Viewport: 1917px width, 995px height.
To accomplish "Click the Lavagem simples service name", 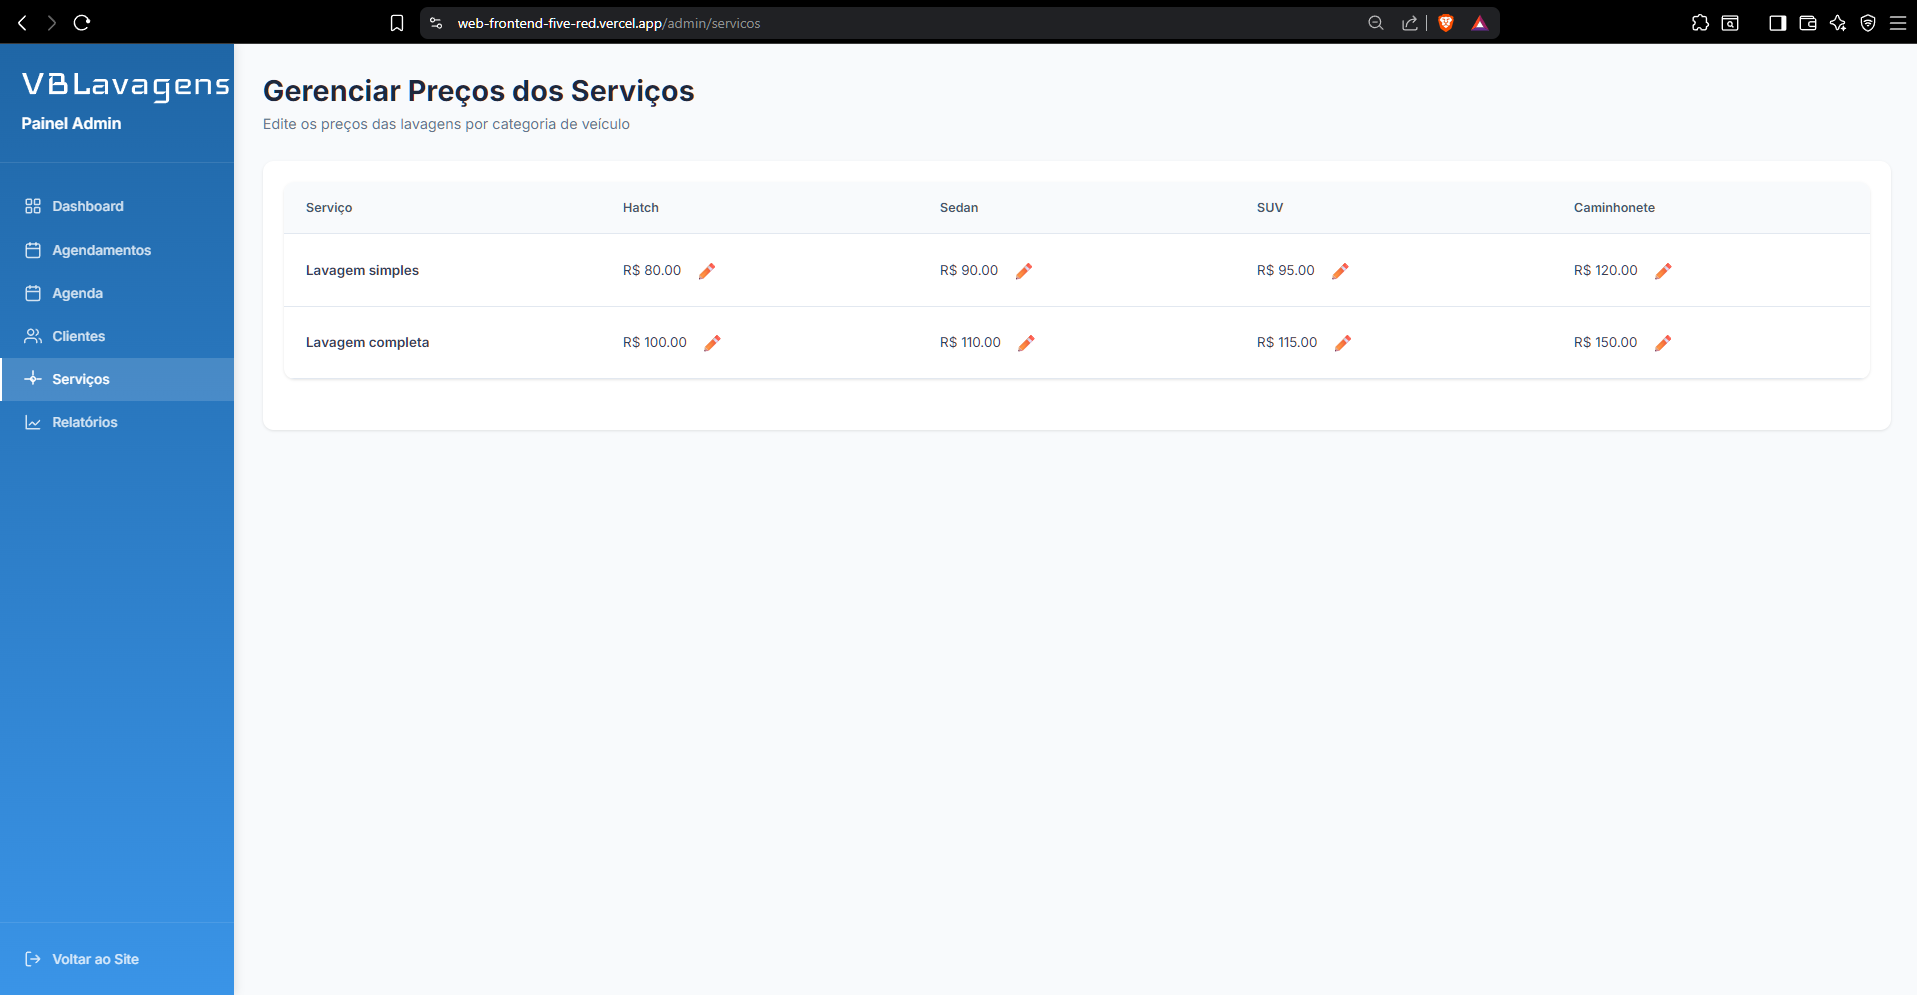I will [362, 270].
